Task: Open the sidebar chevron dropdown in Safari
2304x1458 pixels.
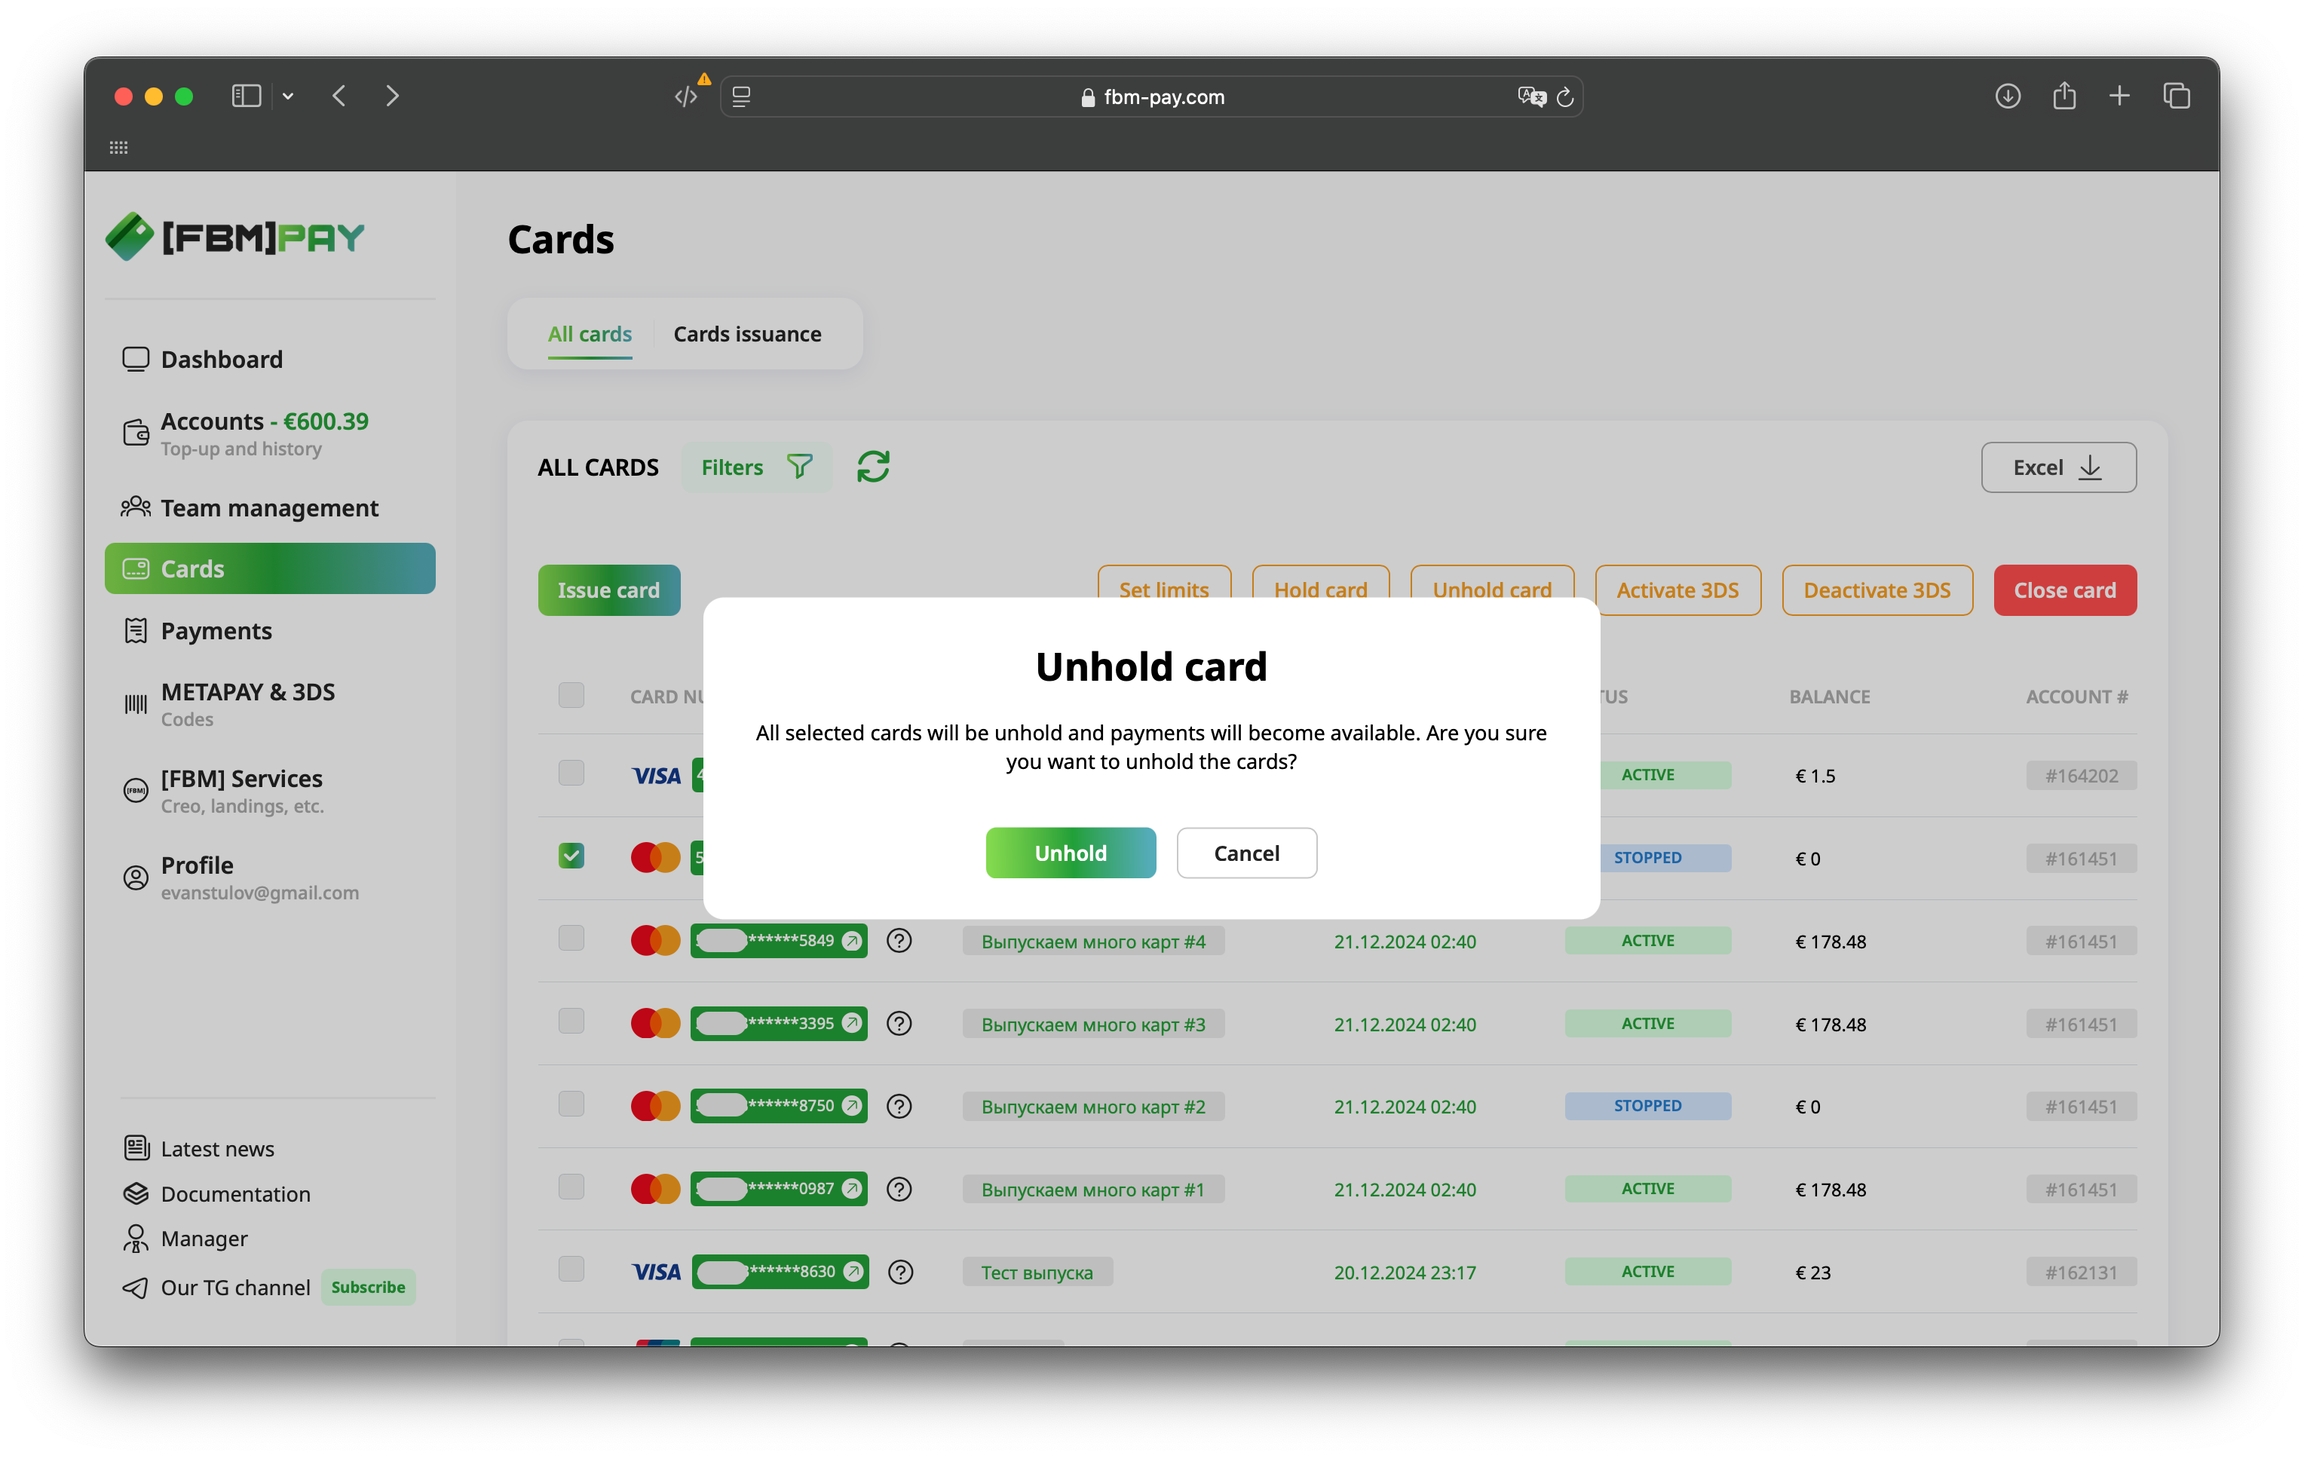Action: coord(288,96)
